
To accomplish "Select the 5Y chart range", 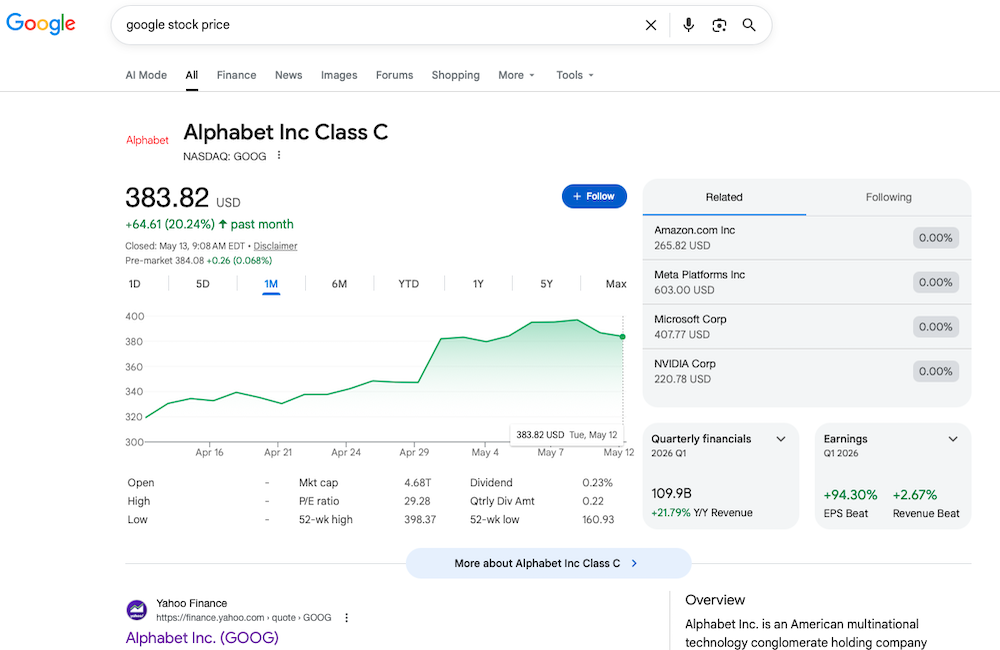I will [547, 284].
